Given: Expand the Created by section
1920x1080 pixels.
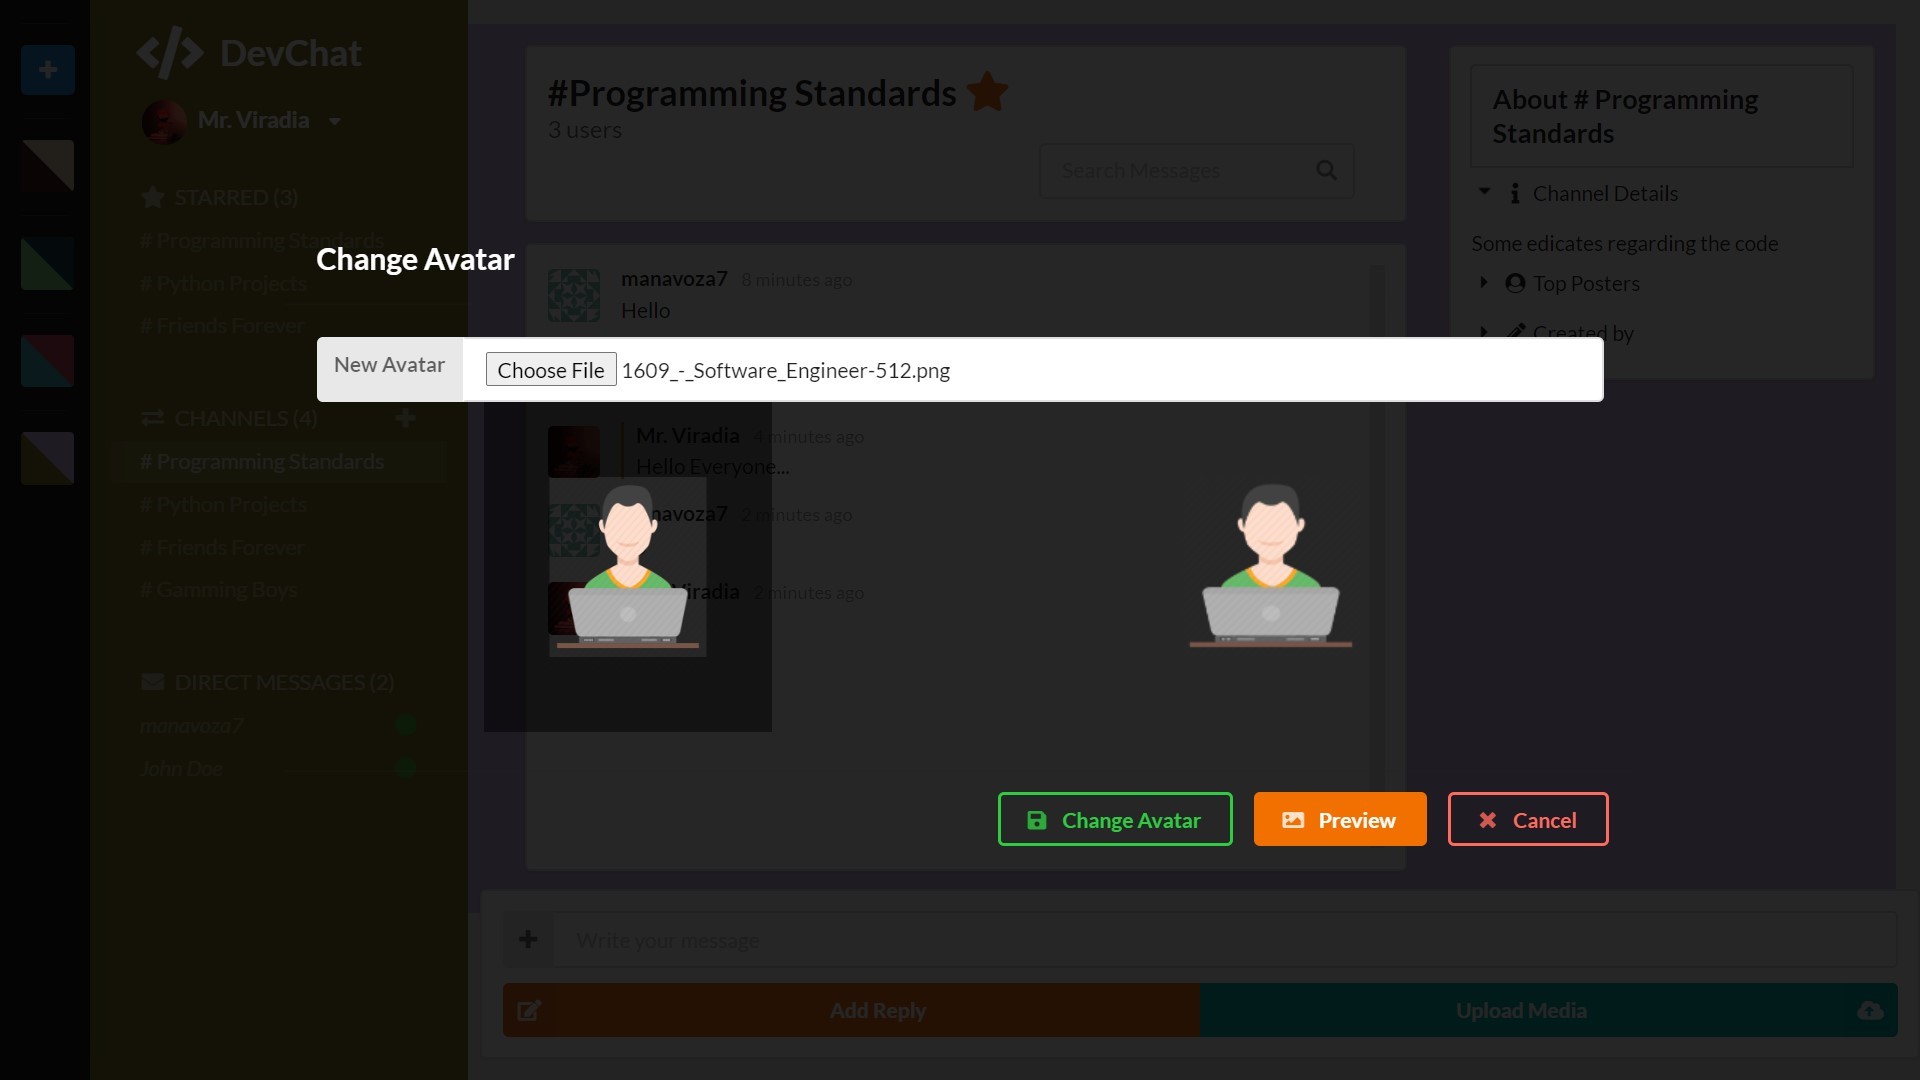Looking at the screenshot, I should tap(1484, 331).
